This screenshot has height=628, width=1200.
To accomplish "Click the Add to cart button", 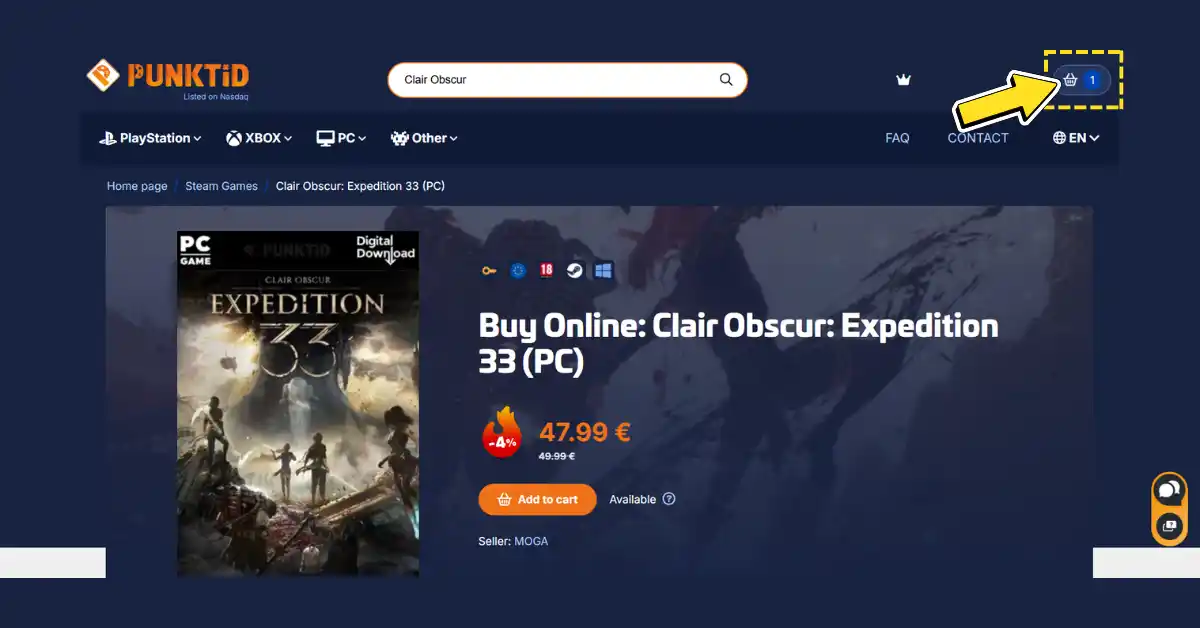I will point(537,499).
